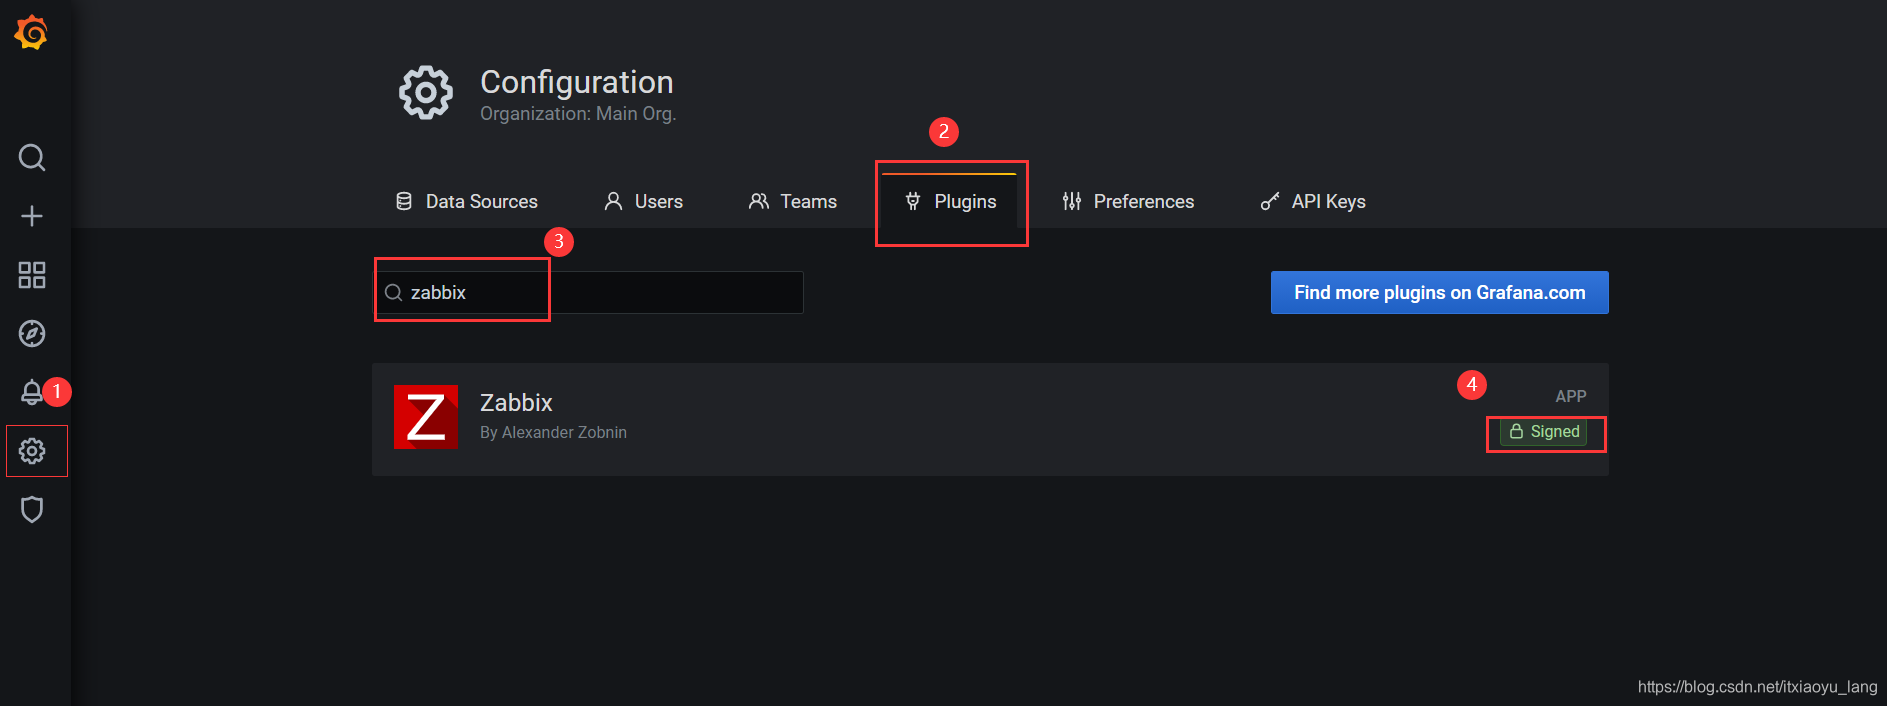Screen dimensions: 1887x706
Task: Open the Configuration gear in sidebar
Action: (x=32, y=451)
